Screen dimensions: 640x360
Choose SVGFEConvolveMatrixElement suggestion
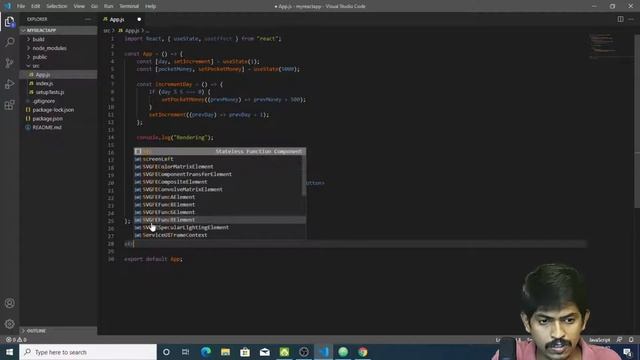pos(219,189)
